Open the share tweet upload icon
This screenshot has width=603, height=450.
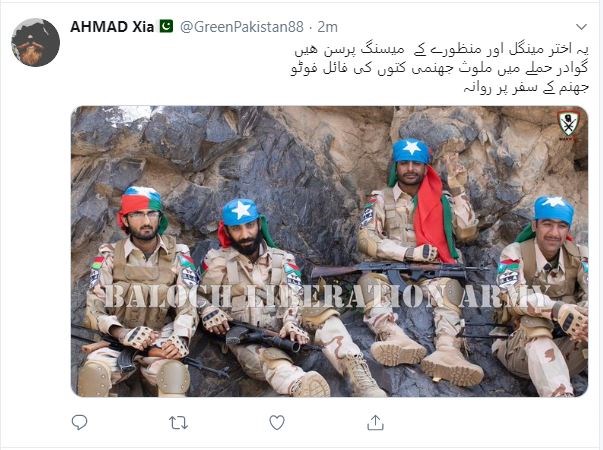375,423
